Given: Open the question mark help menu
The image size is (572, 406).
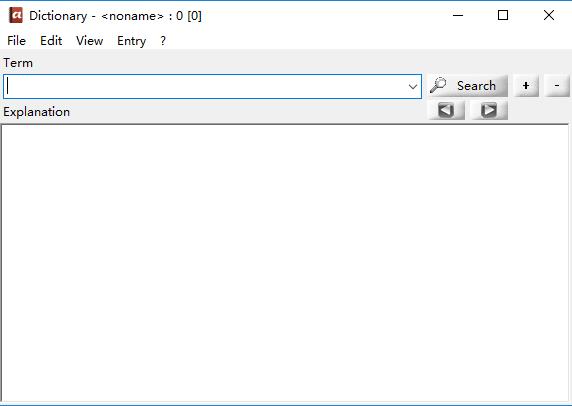Looking at the screenshot, I should click(163, 40).
